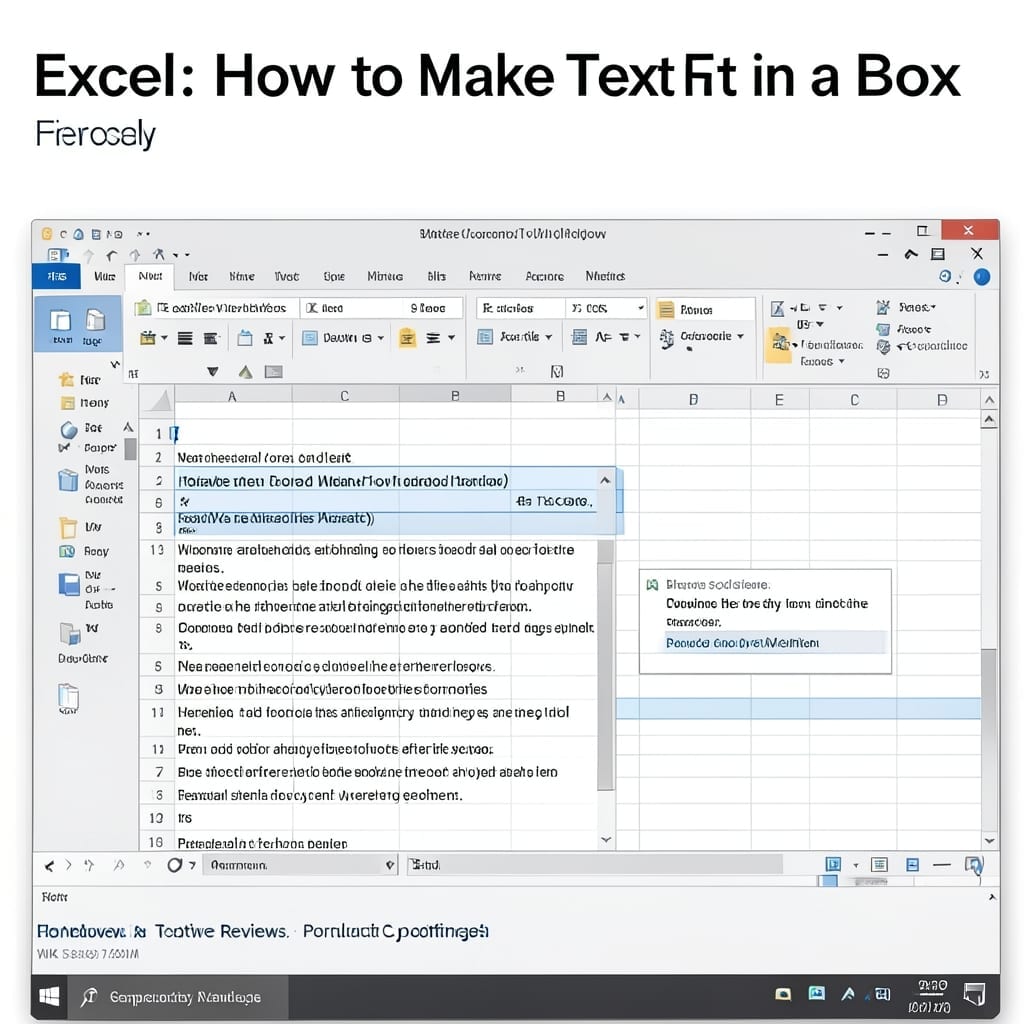Switch to the blue normal view button
This screenshot has height=1024, width=1024.
[x=833, y=865]
